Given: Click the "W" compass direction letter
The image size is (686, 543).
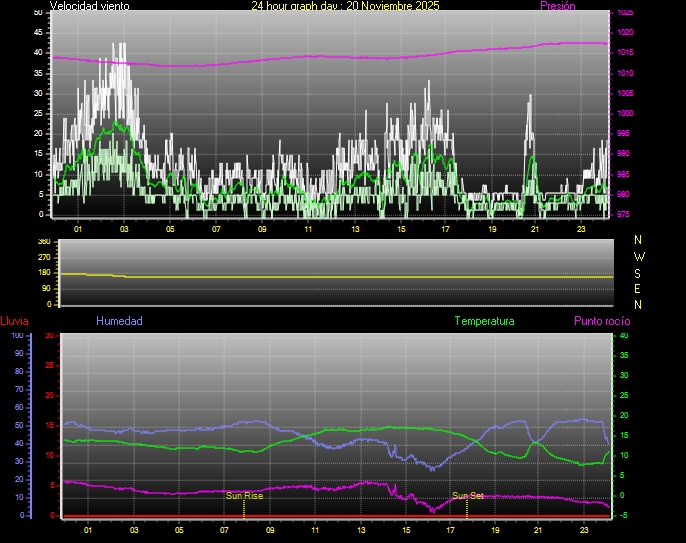Looking at the screenshot, I should coord(639,256).
